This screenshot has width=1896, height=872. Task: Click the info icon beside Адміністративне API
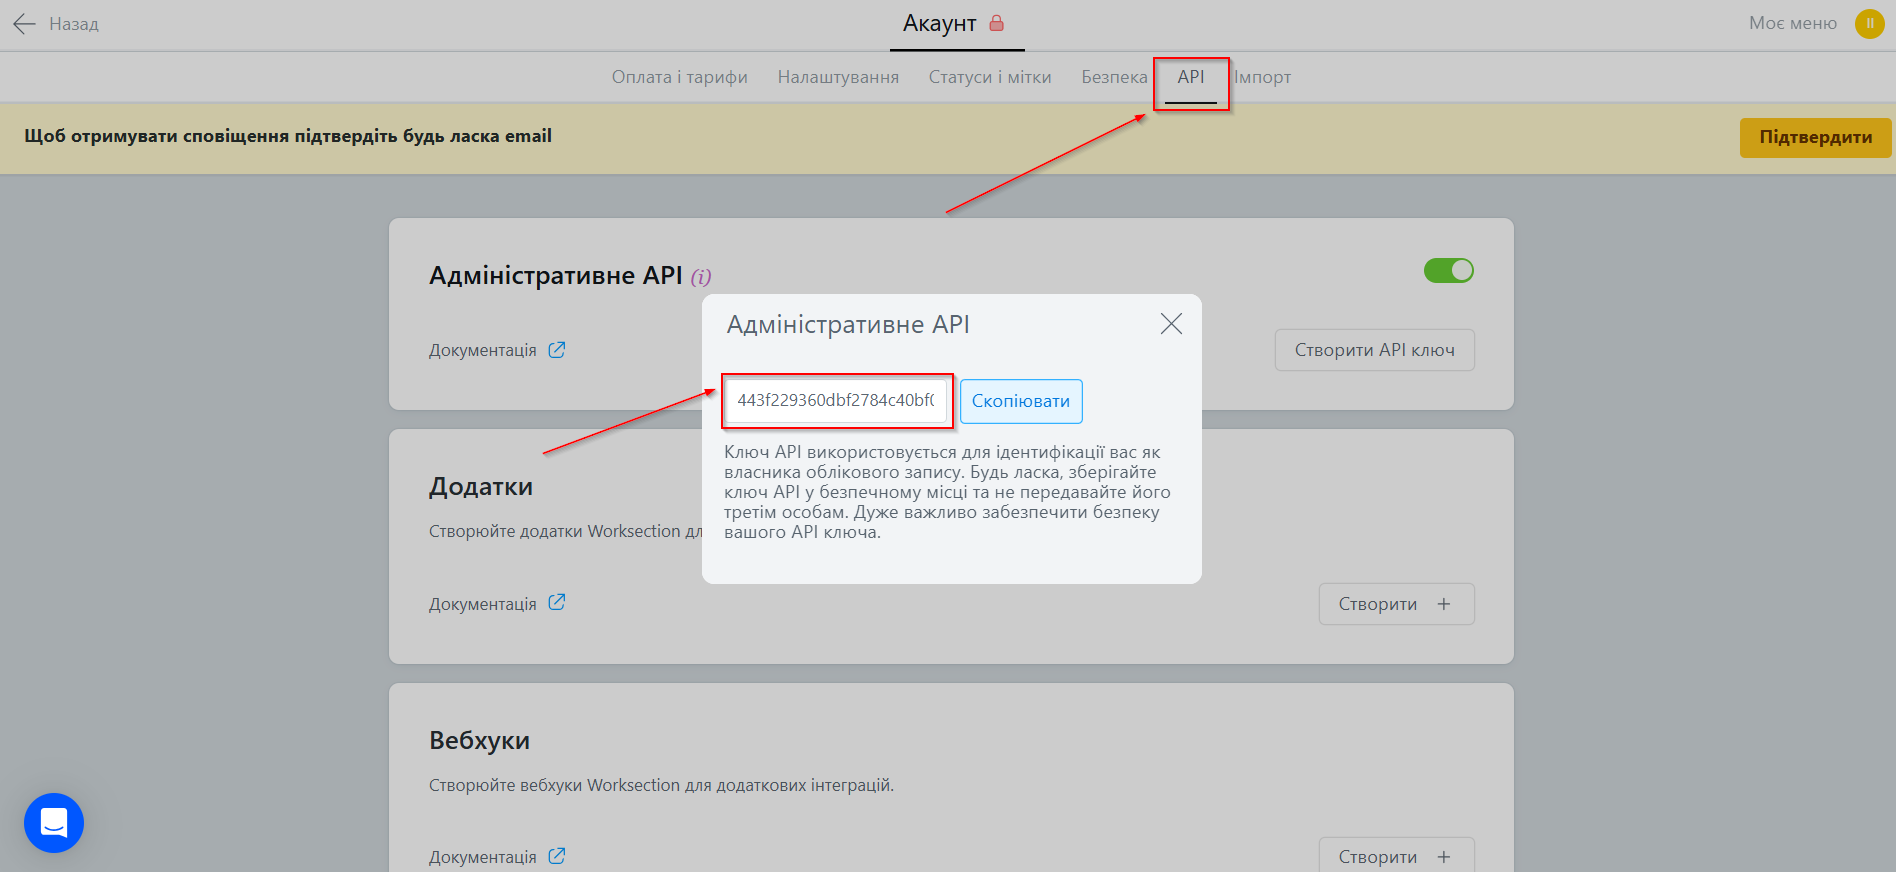701,277
